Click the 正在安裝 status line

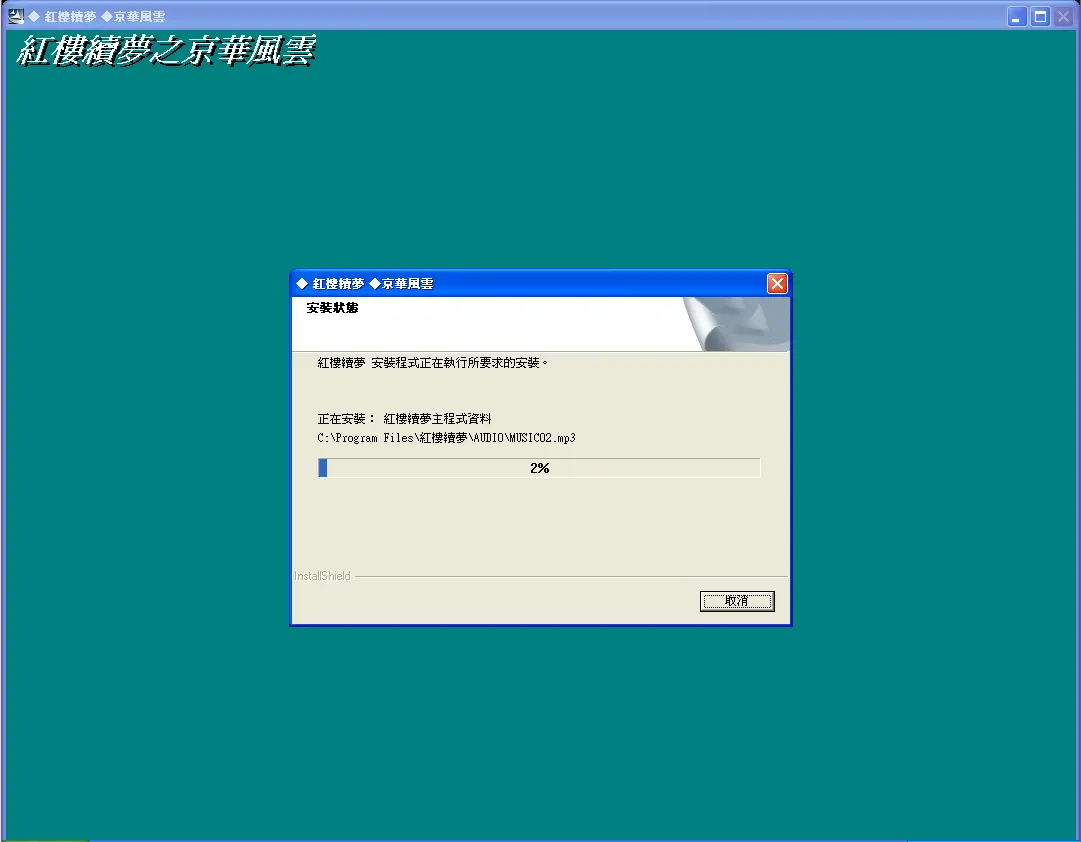[404, 419]
